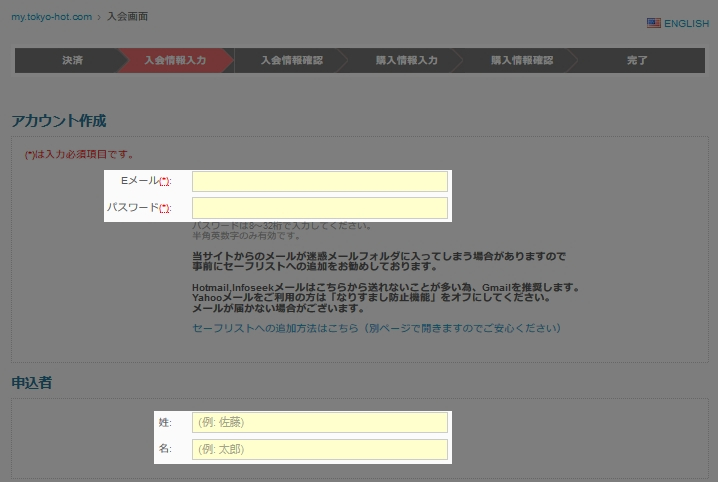Focus the パスワード input field
Image resolution: width=718 pixels, height=482 pixels.
point(319,208)
